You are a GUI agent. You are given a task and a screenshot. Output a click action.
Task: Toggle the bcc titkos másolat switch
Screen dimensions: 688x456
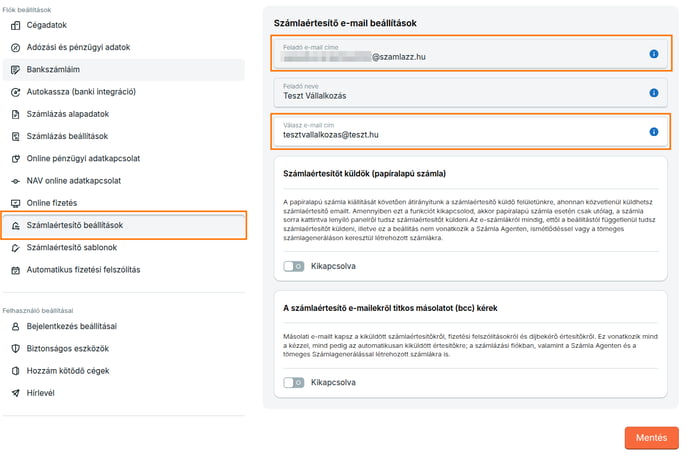click(x=294, y=383)
